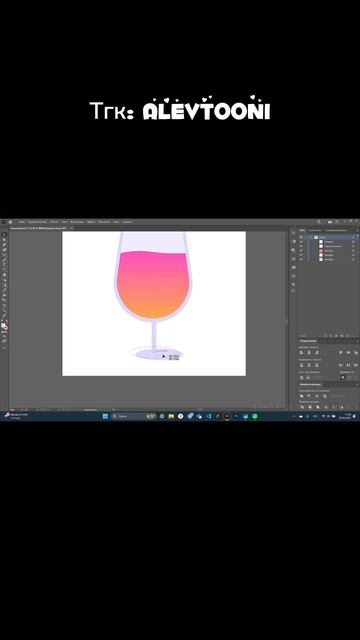Click the Divide pathfinder icon
This screenshot has width=360, height=640.
[x=302, y=407]
